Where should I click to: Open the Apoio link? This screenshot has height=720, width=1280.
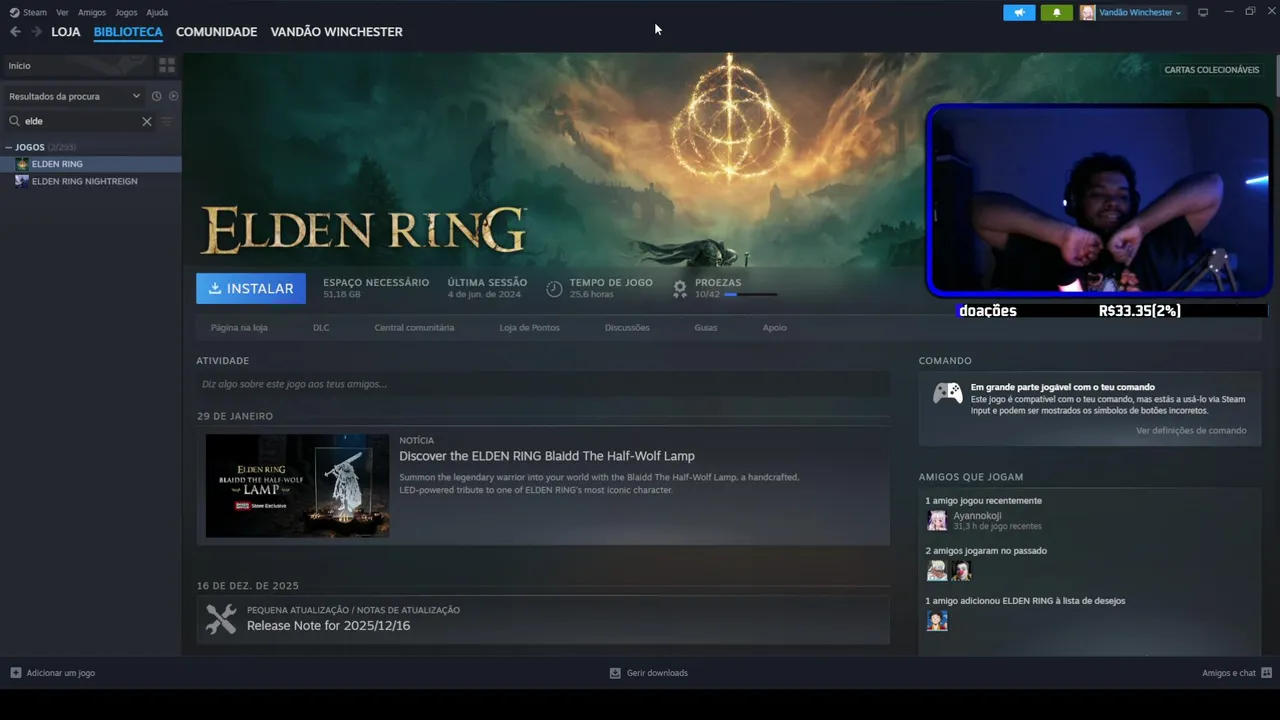coord(774,328)
